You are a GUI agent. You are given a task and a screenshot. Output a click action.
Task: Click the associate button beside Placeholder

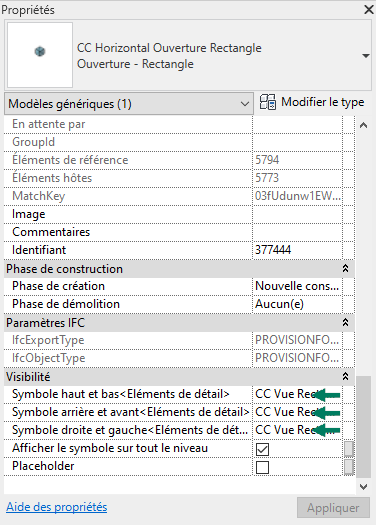click(x=349, y=467)
